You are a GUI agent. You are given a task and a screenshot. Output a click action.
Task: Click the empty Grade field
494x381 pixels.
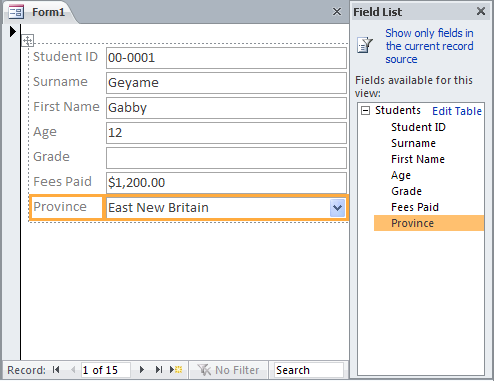click(226, 158)
